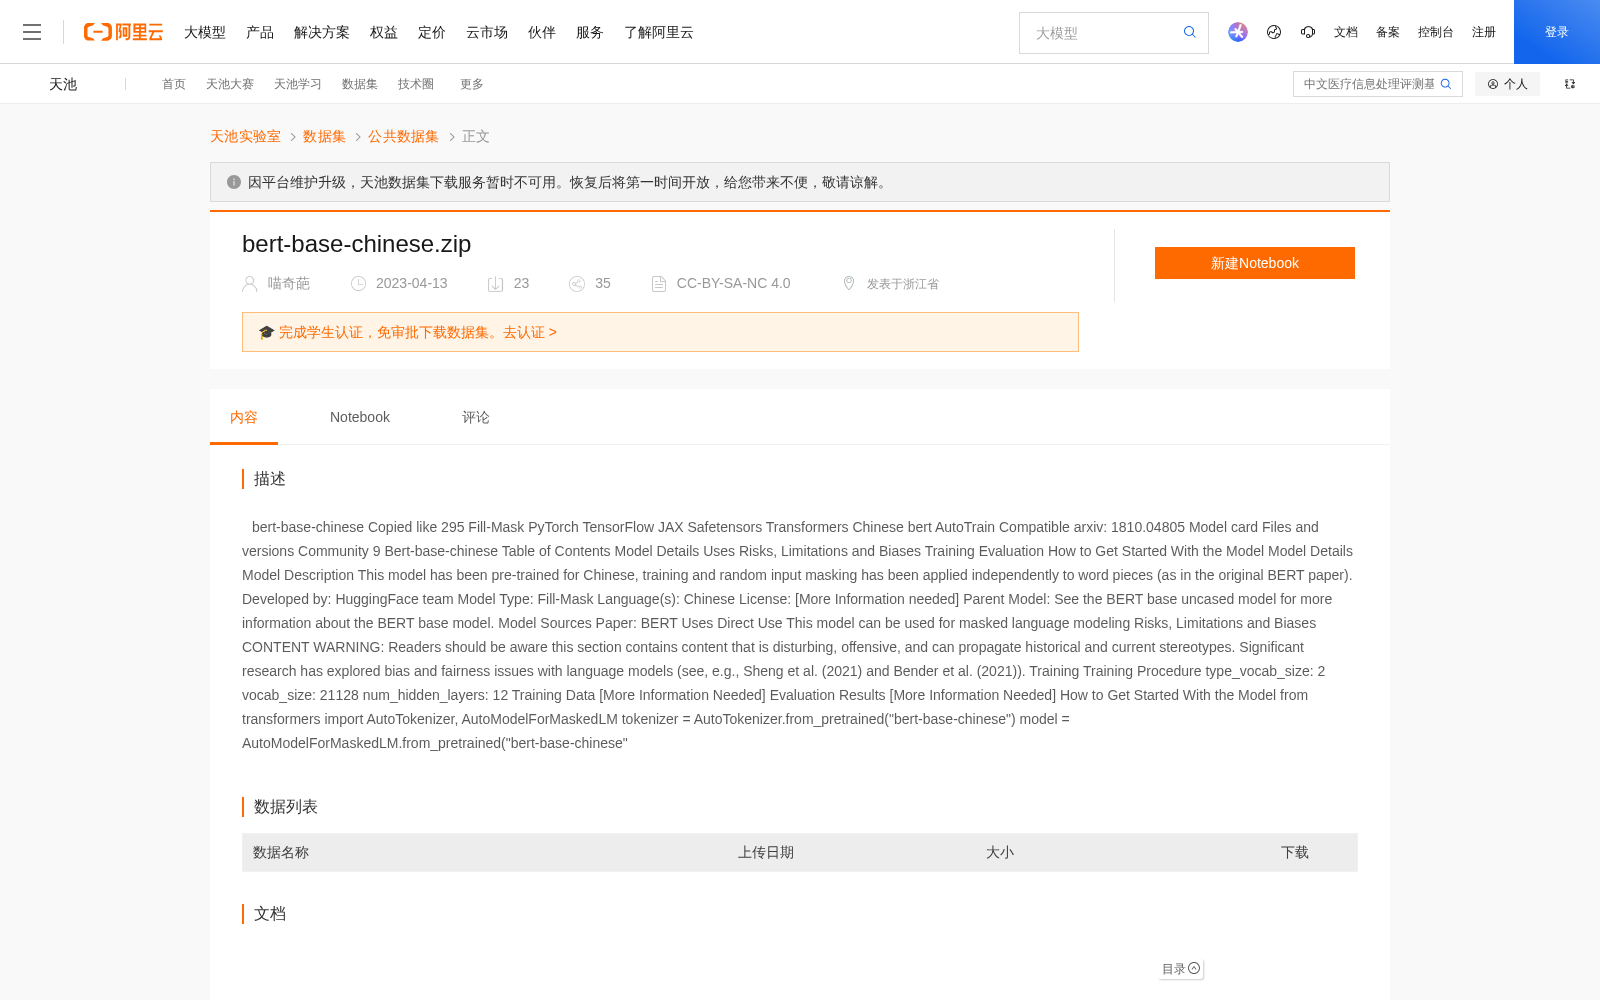Click 数据集 breadcrumb
This screenshot has height=1000, width=1600.
(x=324, y=136)
